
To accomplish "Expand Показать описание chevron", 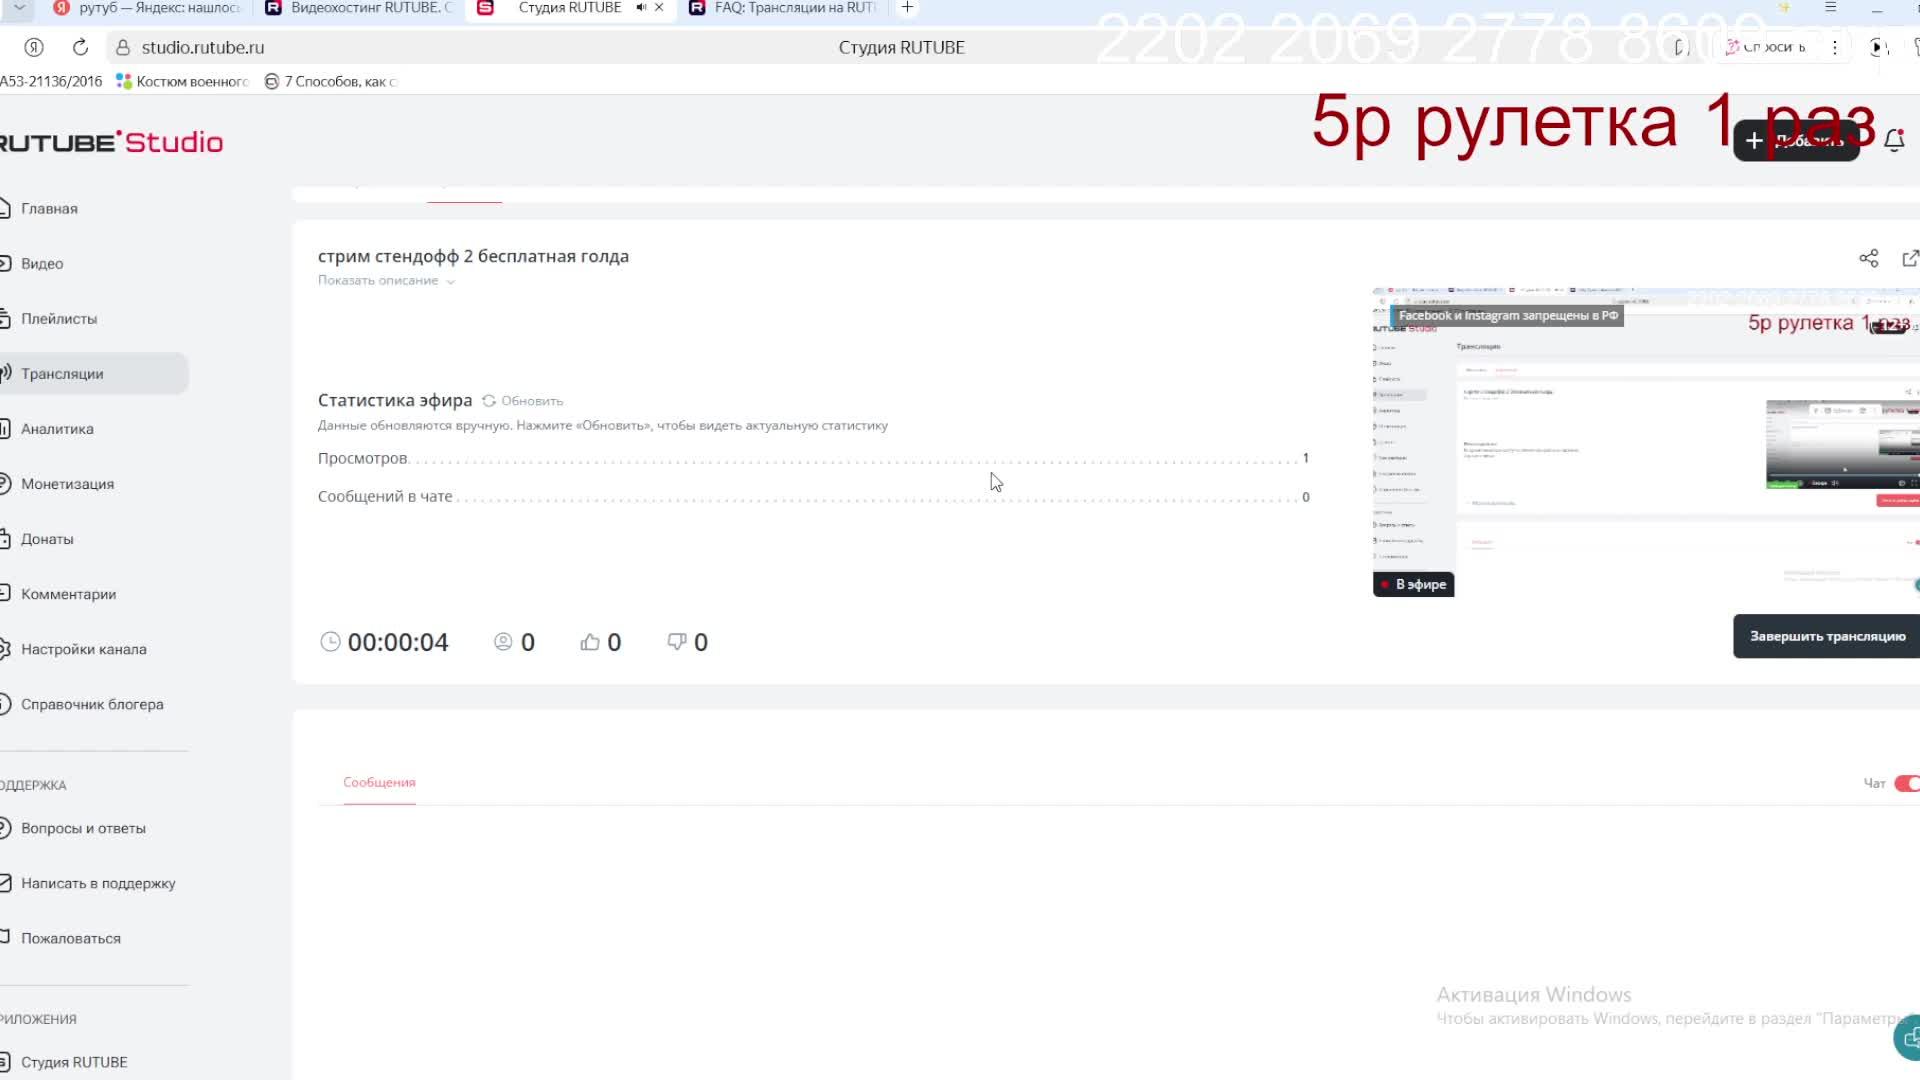I will 451,282.
